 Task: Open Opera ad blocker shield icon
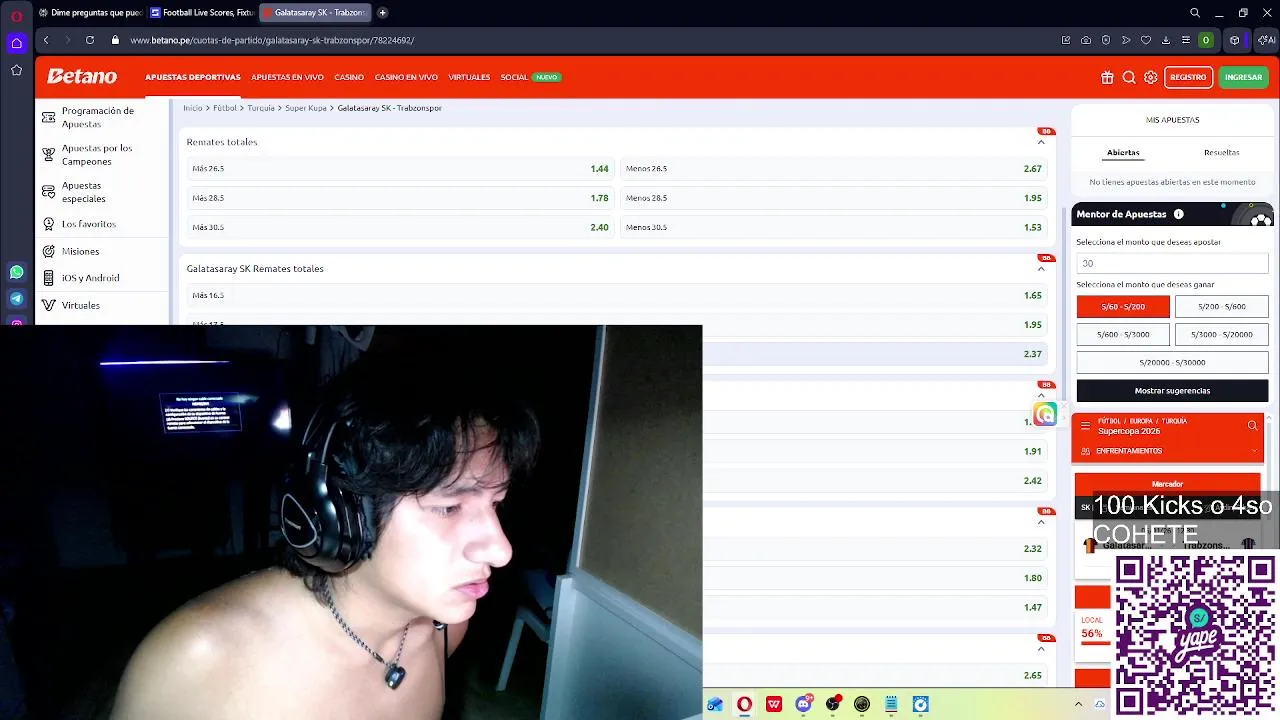1106,40
